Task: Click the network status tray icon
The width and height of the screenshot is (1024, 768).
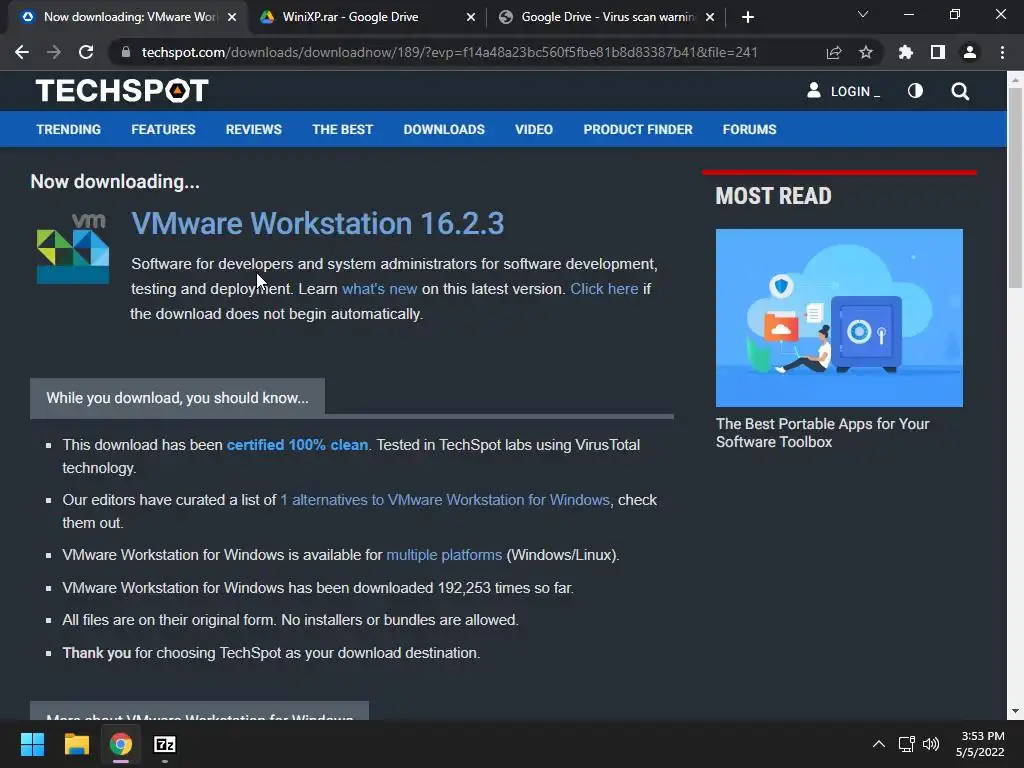Action: (906, 744)
